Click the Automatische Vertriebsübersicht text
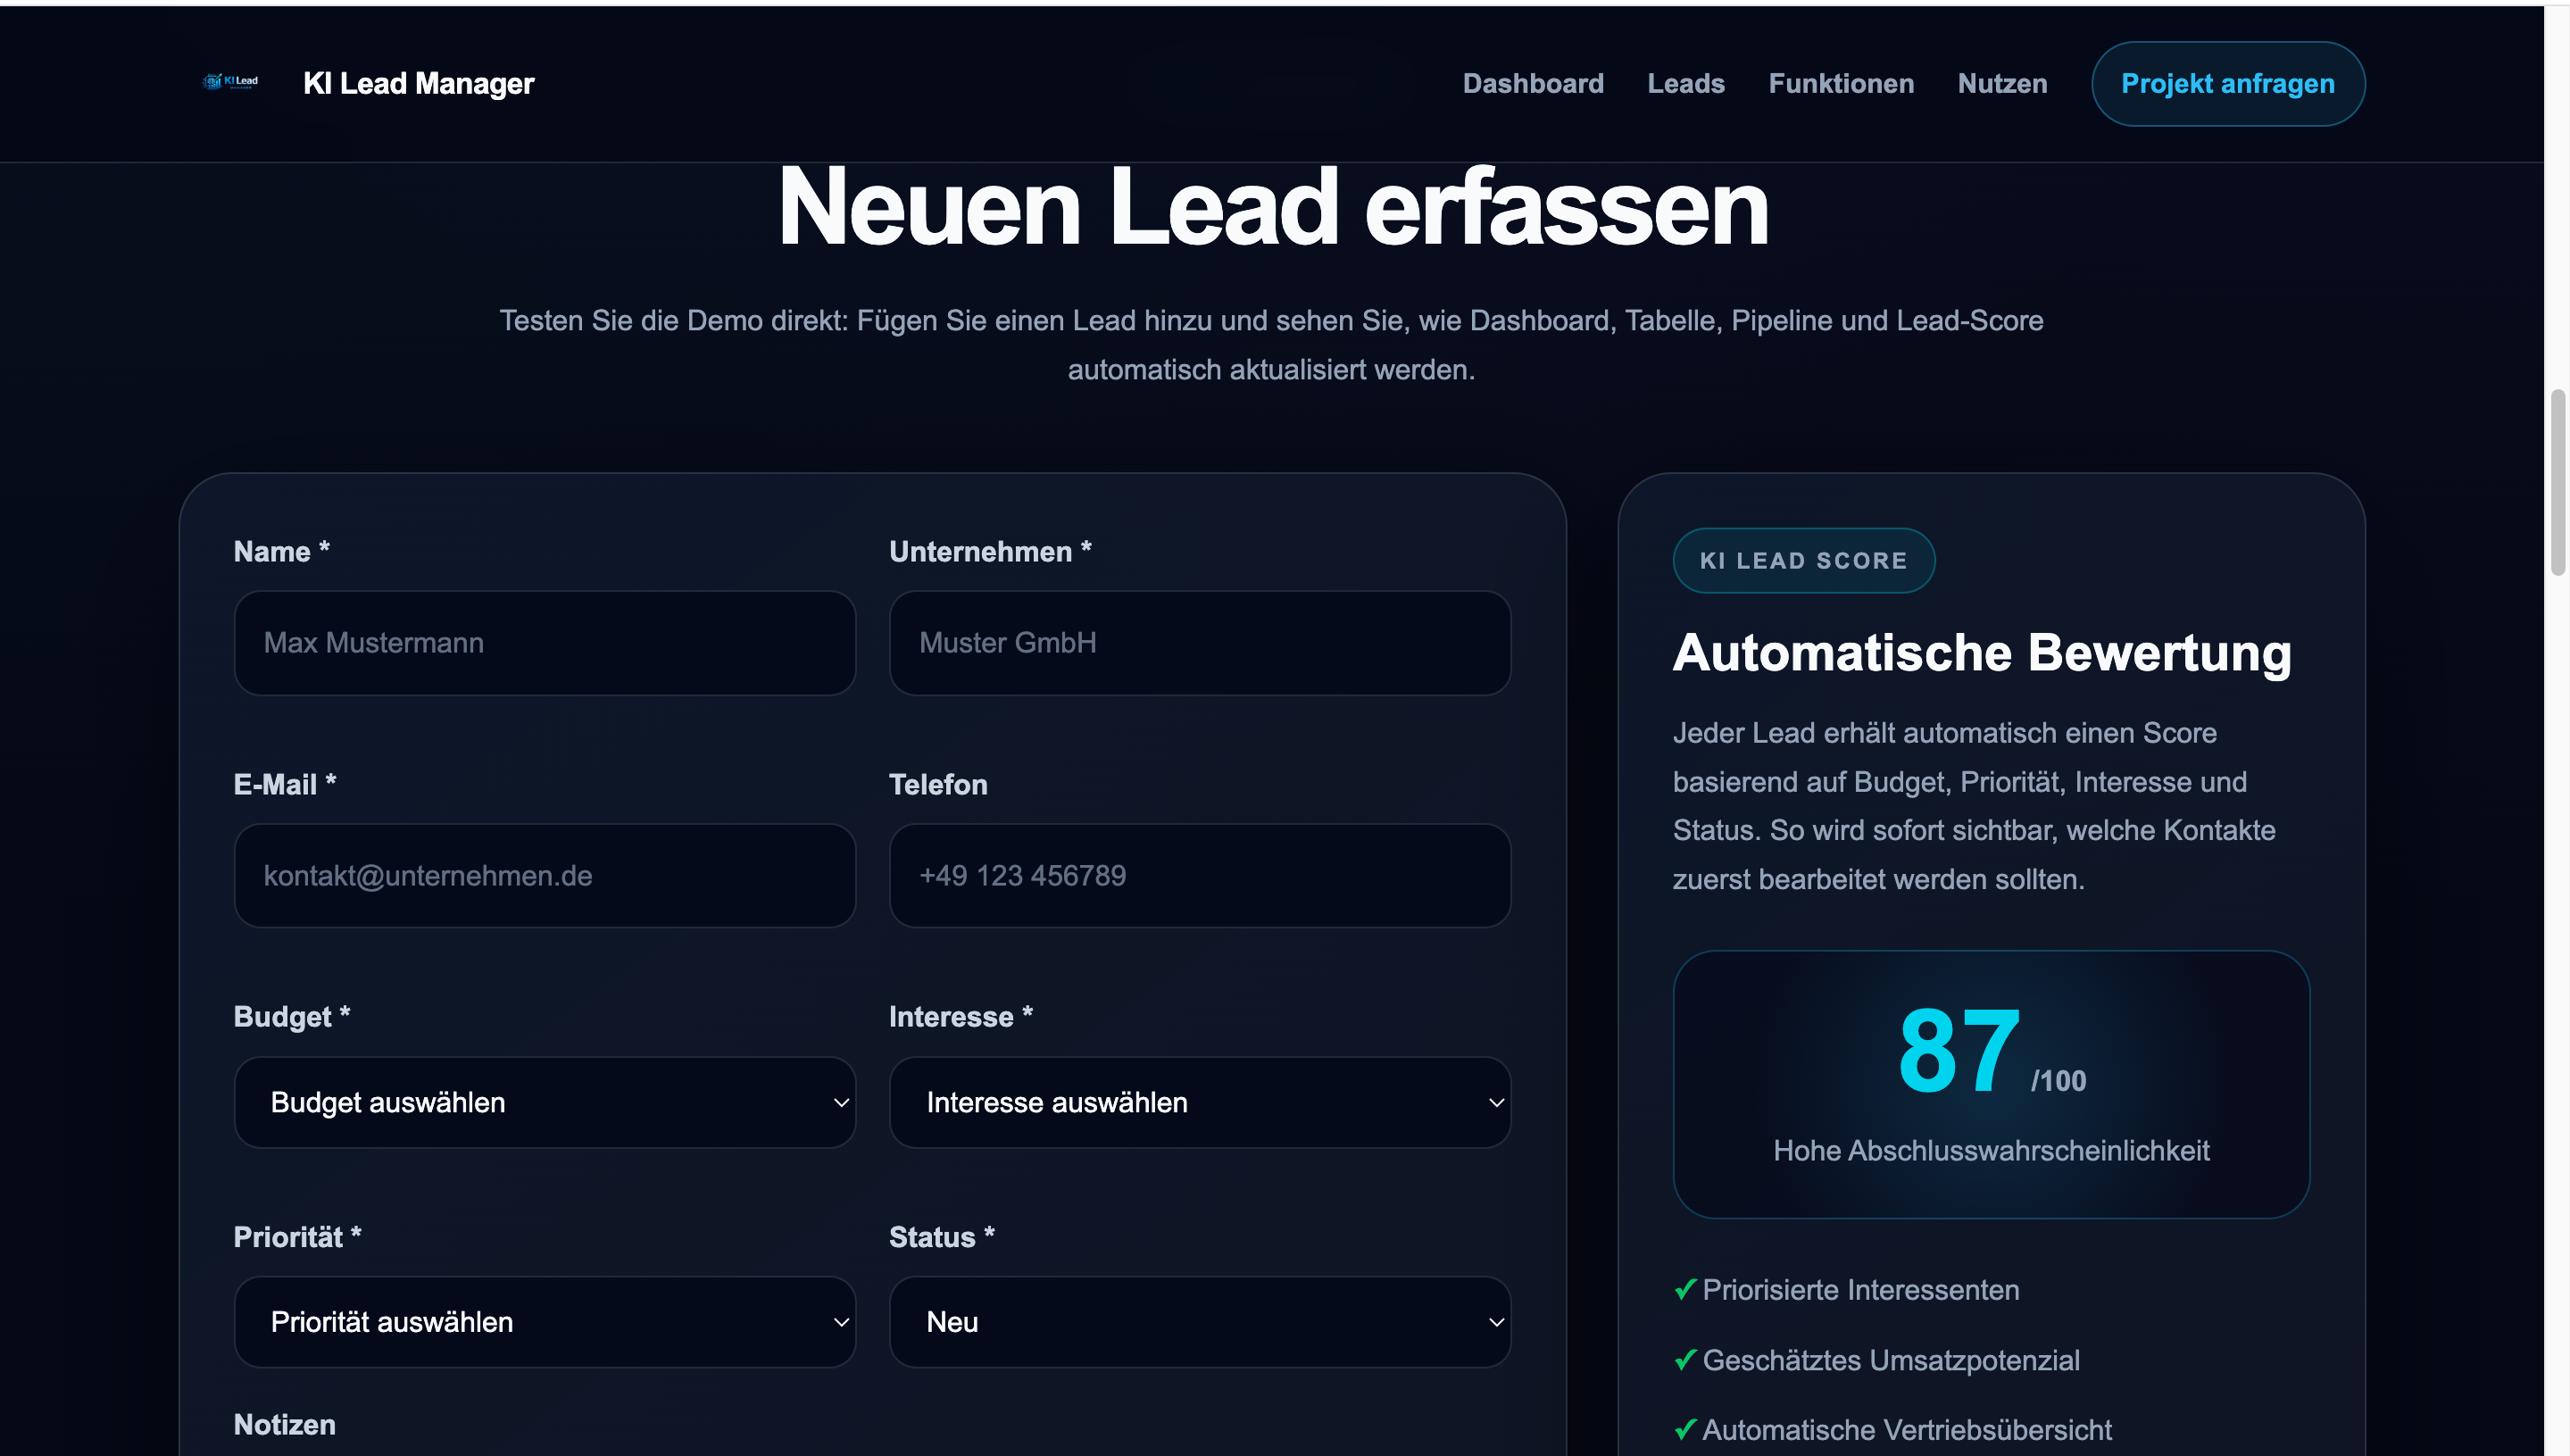 1907,1430
